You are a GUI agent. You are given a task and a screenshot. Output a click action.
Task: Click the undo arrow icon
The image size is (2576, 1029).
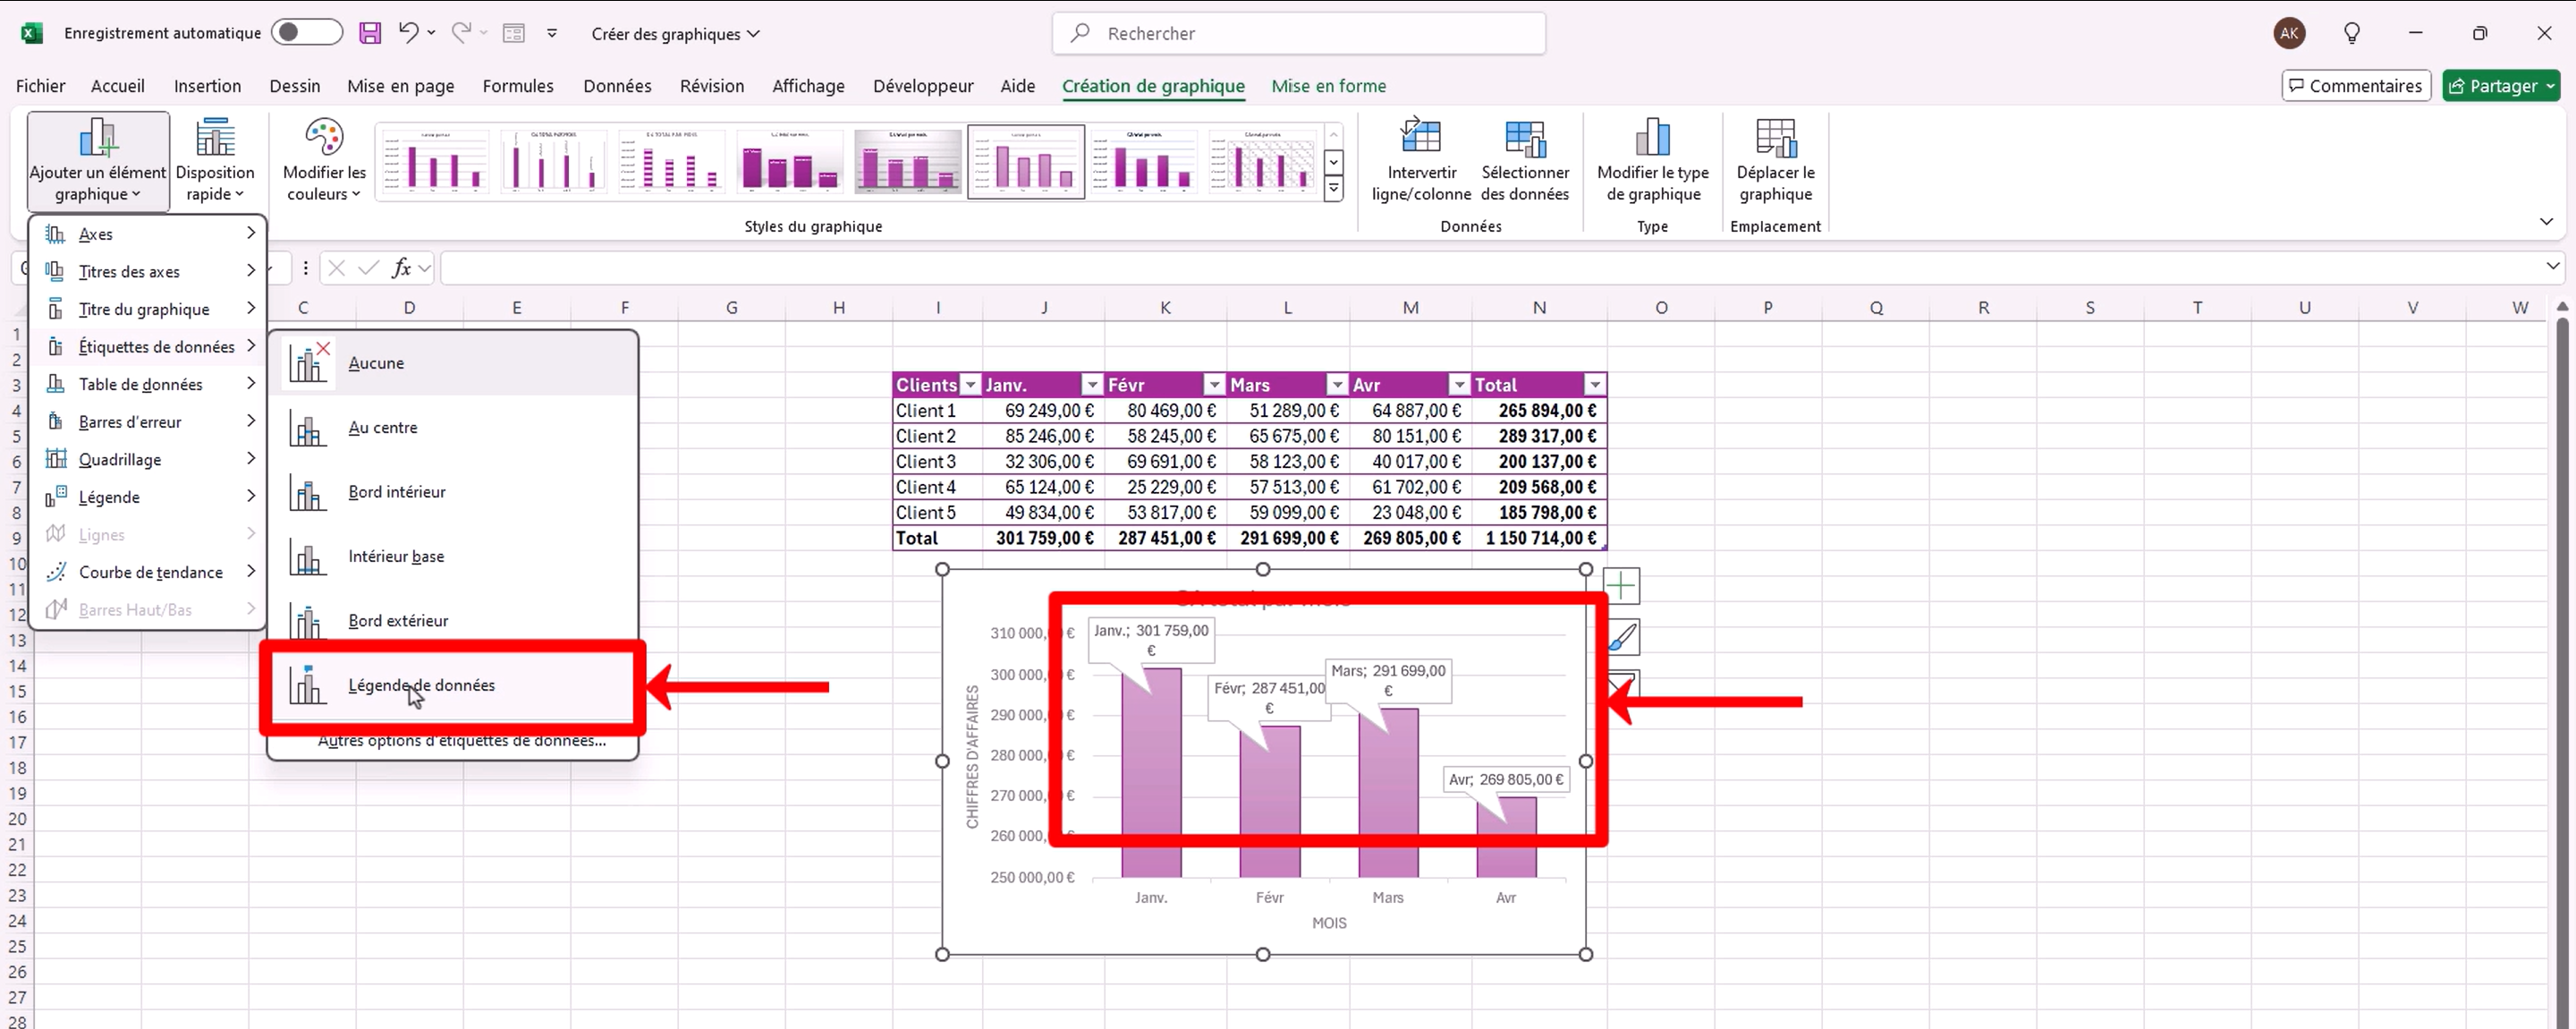[x=408, y=33]
